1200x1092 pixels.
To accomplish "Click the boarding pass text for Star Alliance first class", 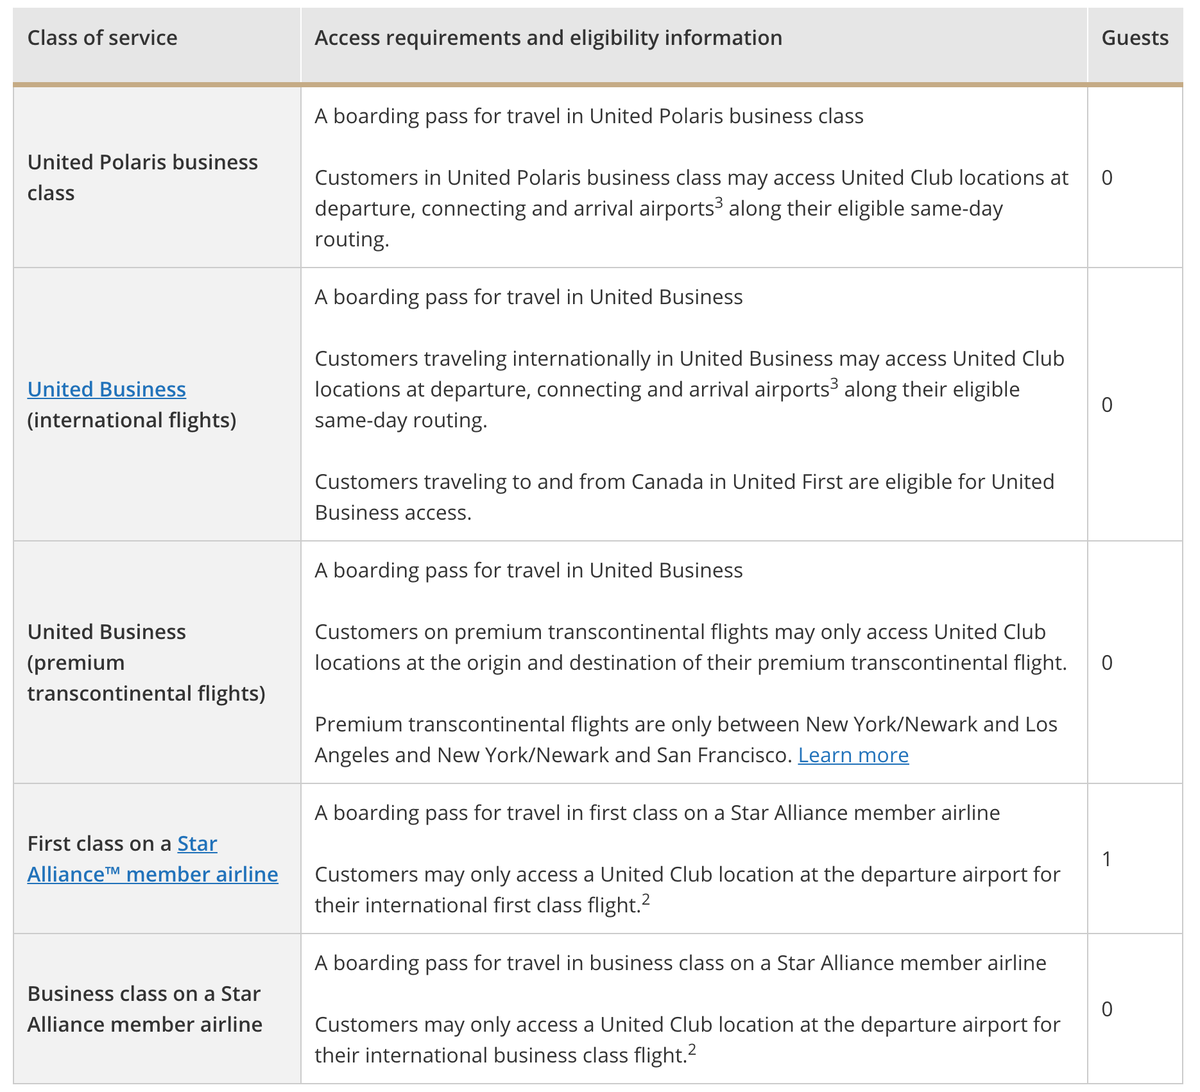I will point(656,812).
